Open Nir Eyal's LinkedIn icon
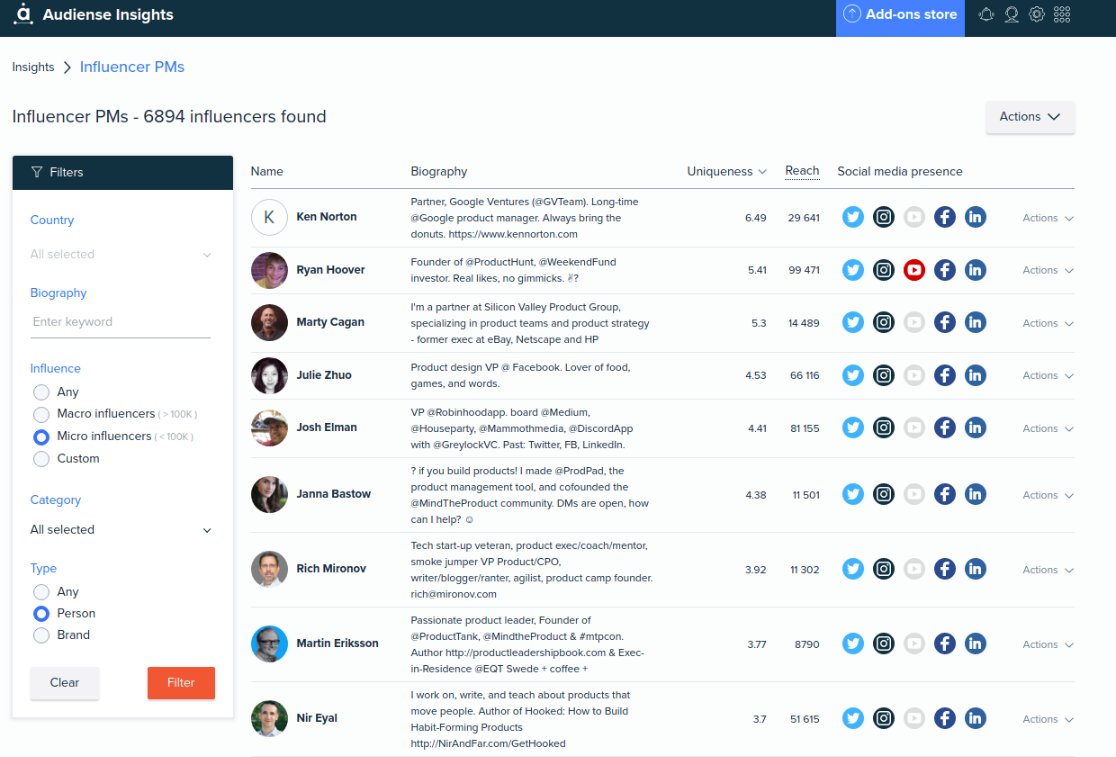1116x757 pixels. click(975, 718)
